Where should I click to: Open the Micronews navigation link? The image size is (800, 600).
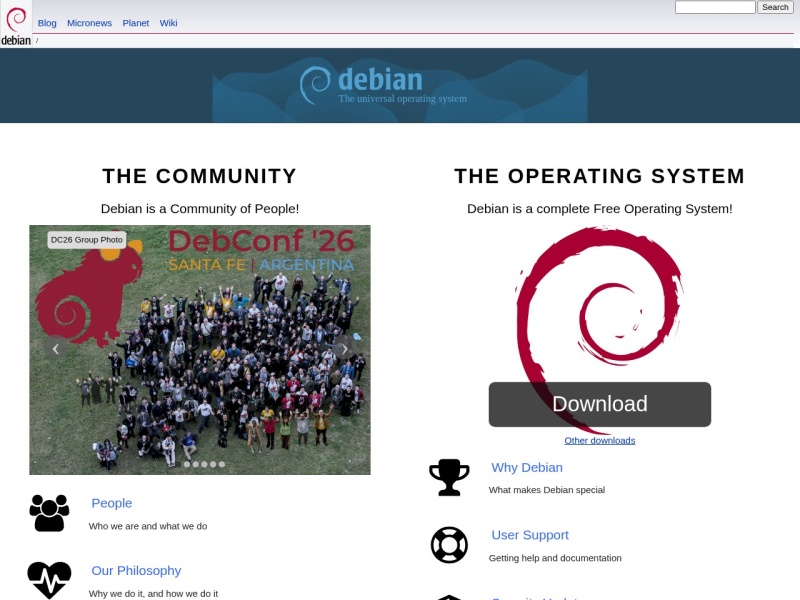point(89,23)
